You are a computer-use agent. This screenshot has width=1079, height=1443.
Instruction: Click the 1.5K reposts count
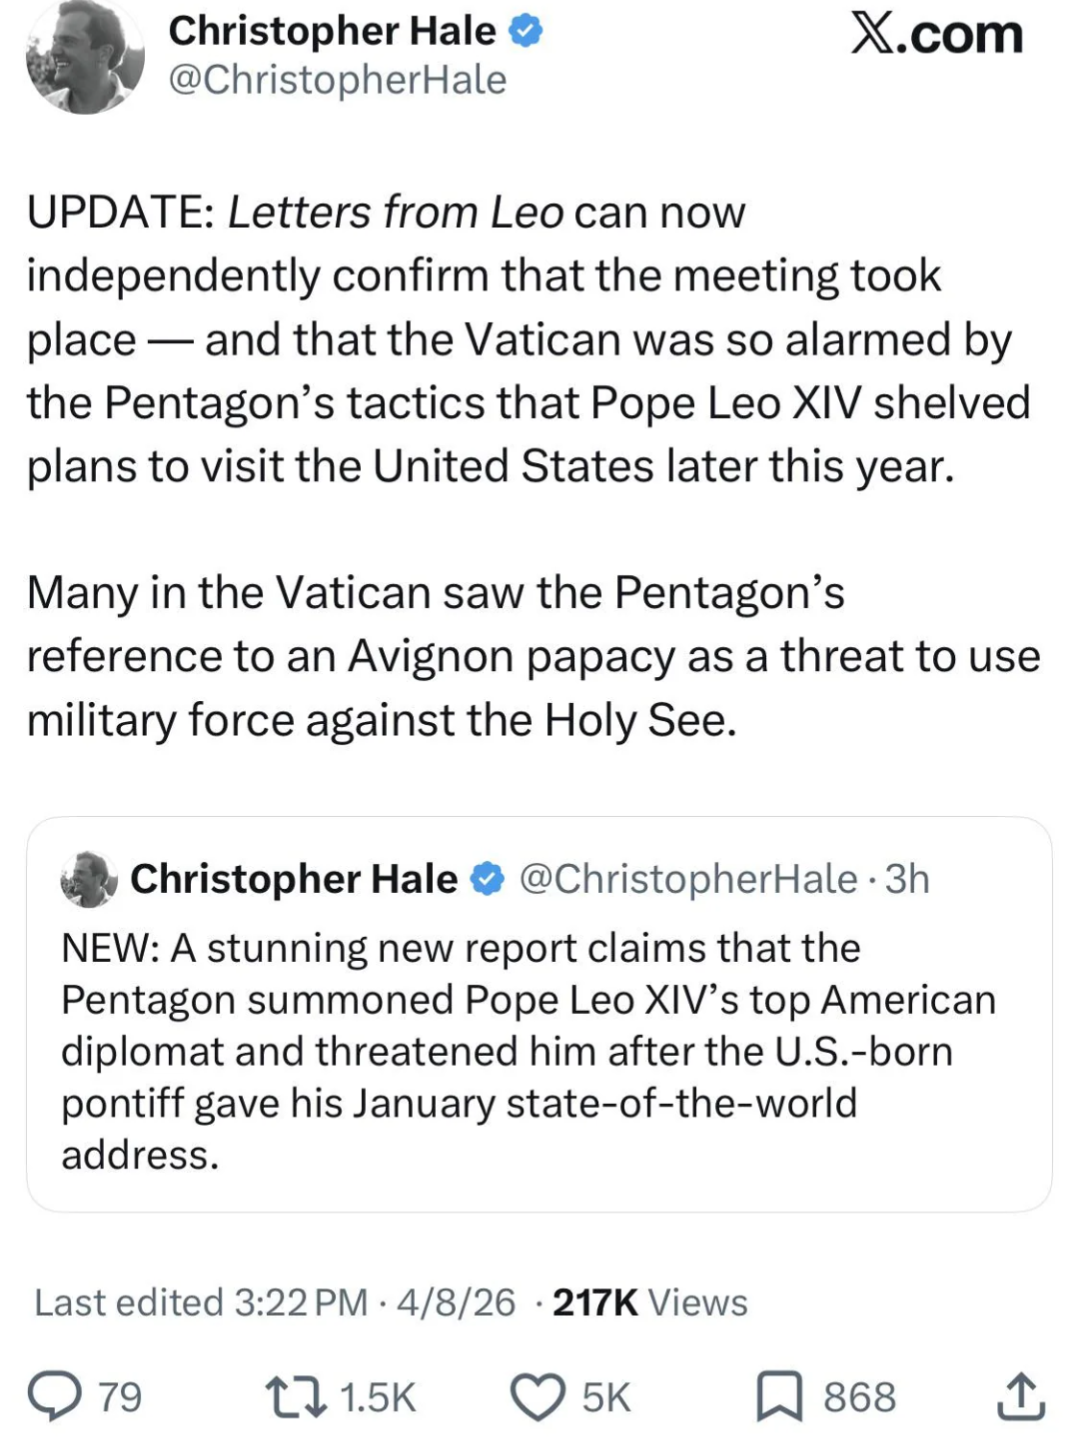click(377, 1397)
